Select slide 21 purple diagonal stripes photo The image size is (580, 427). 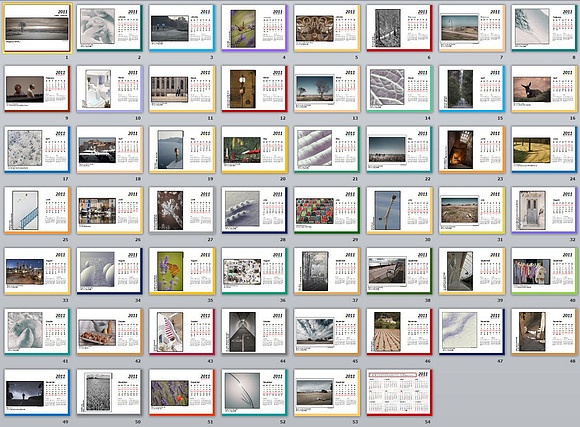click(327, 149)
